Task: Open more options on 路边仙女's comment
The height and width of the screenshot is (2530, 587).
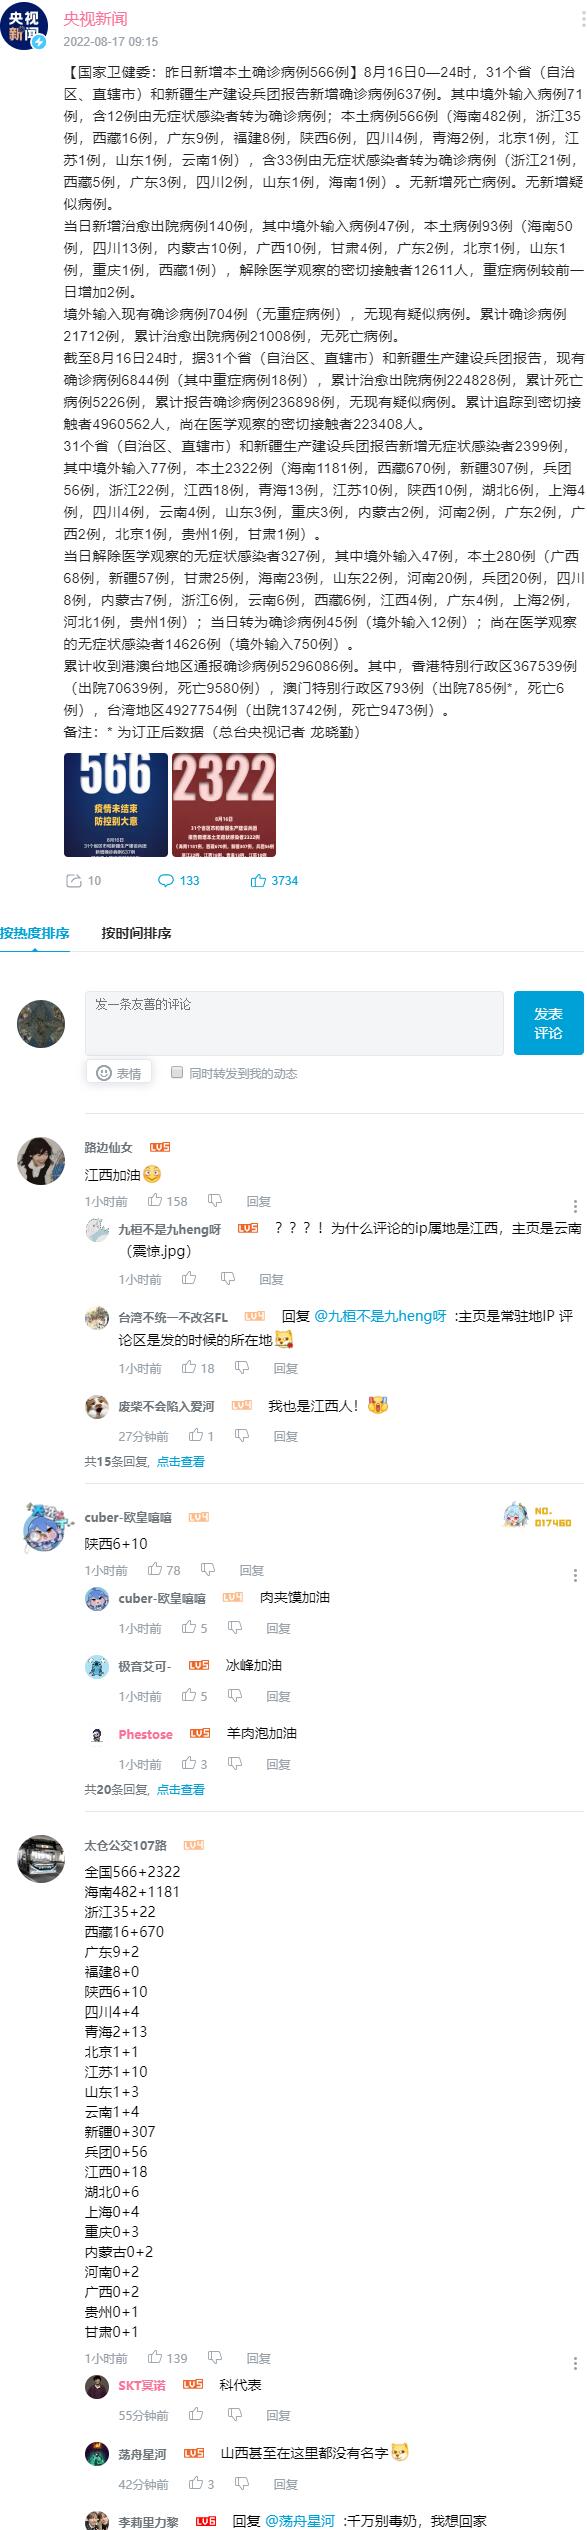Action: [575, 1206]
